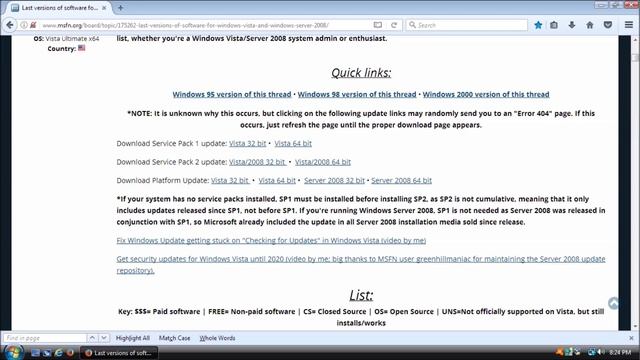This screenshot has height=360, width=640.
Task: Reload the current page
Action: pyautogui.click(x=394, y=25)
